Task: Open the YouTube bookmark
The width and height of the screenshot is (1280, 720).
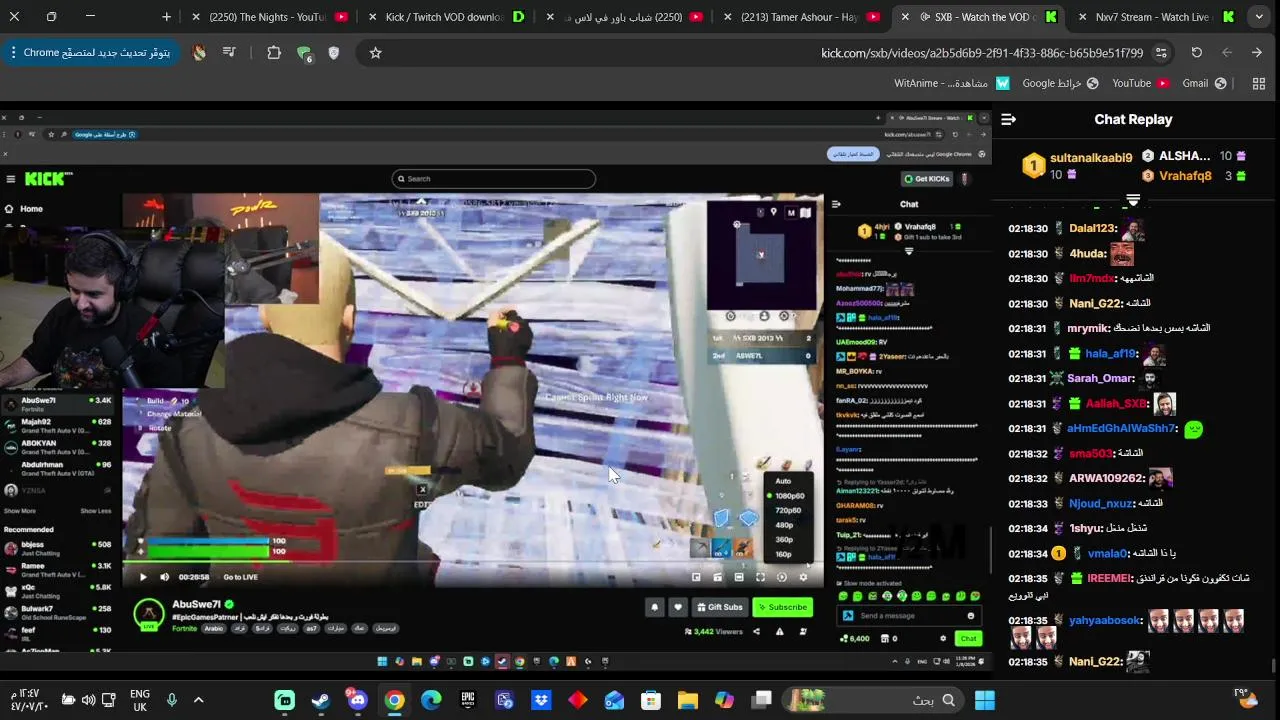Action: pyautogui.click(x=1140, y=83)
